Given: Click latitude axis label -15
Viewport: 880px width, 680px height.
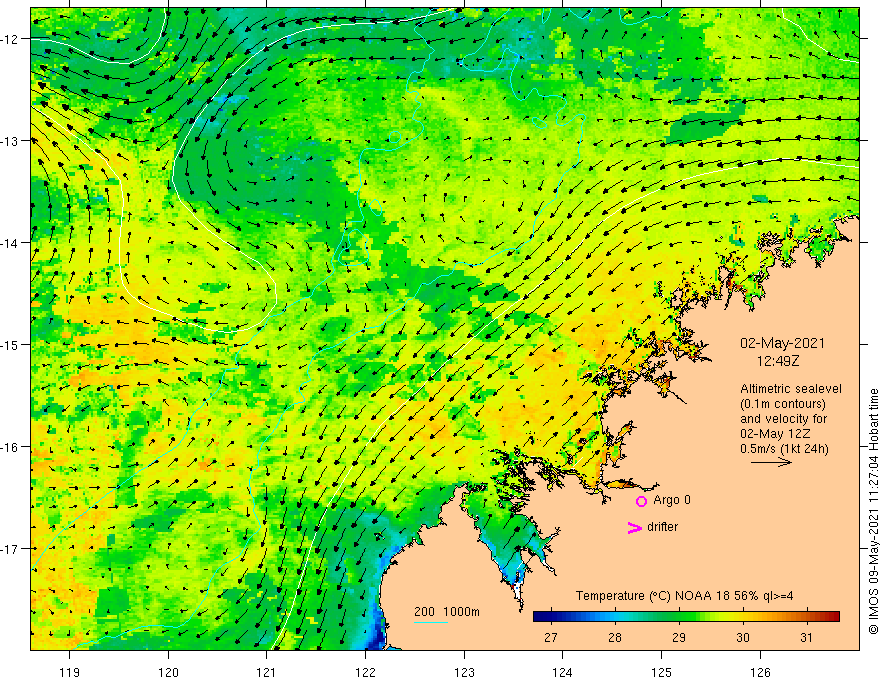Looking at the screenshot, I should [10, 344].
